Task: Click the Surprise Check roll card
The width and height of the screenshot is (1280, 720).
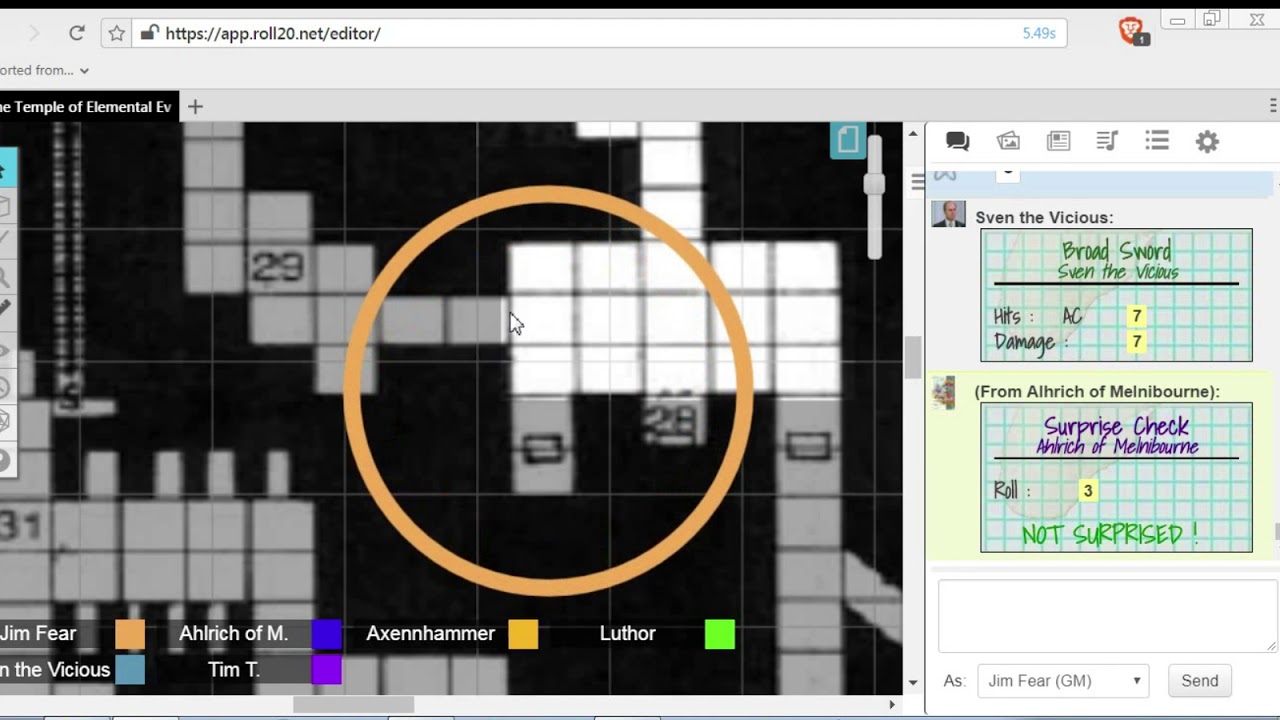Action: (1116, 477)
